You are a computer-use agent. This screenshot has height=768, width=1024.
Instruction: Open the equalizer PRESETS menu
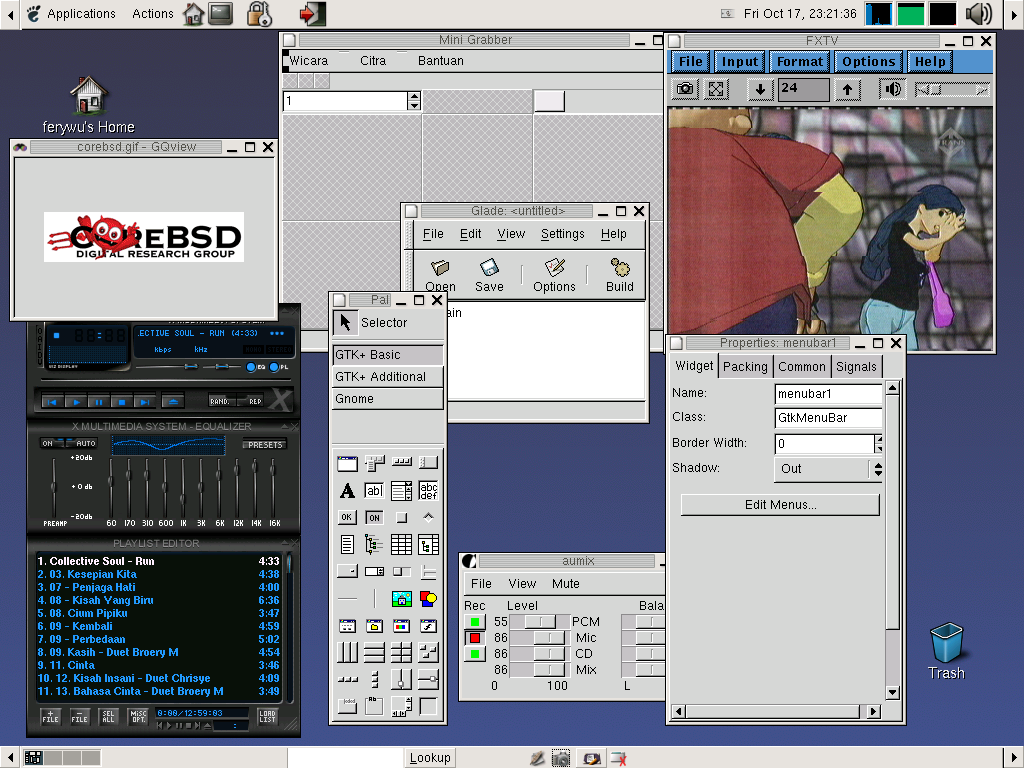(265, 445)
